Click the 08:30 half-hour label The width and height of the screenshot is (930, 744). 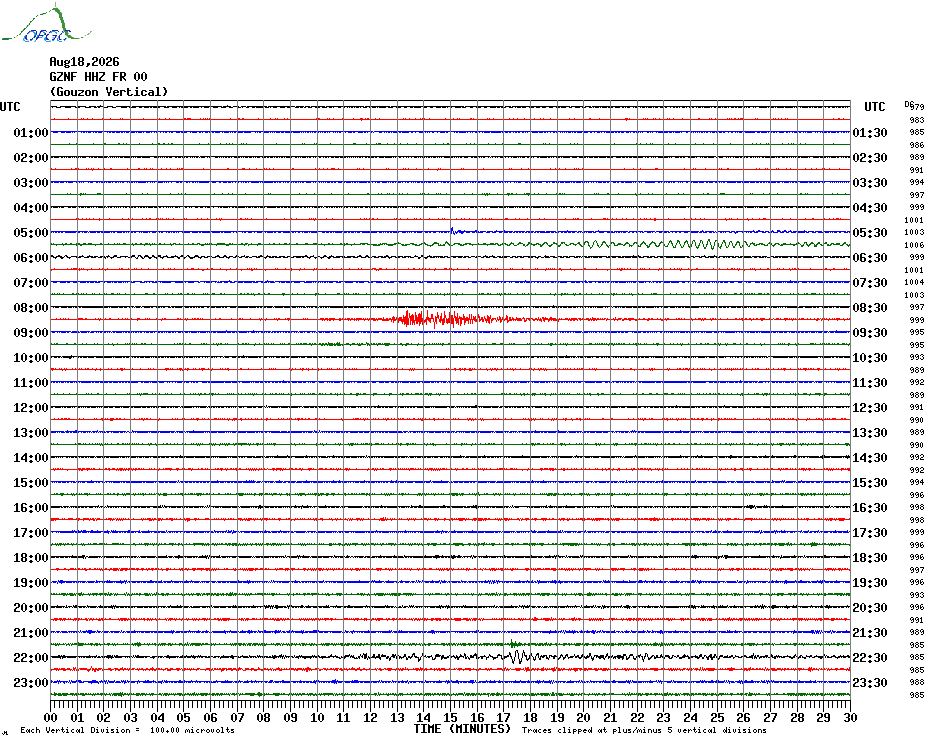(870, 307)
